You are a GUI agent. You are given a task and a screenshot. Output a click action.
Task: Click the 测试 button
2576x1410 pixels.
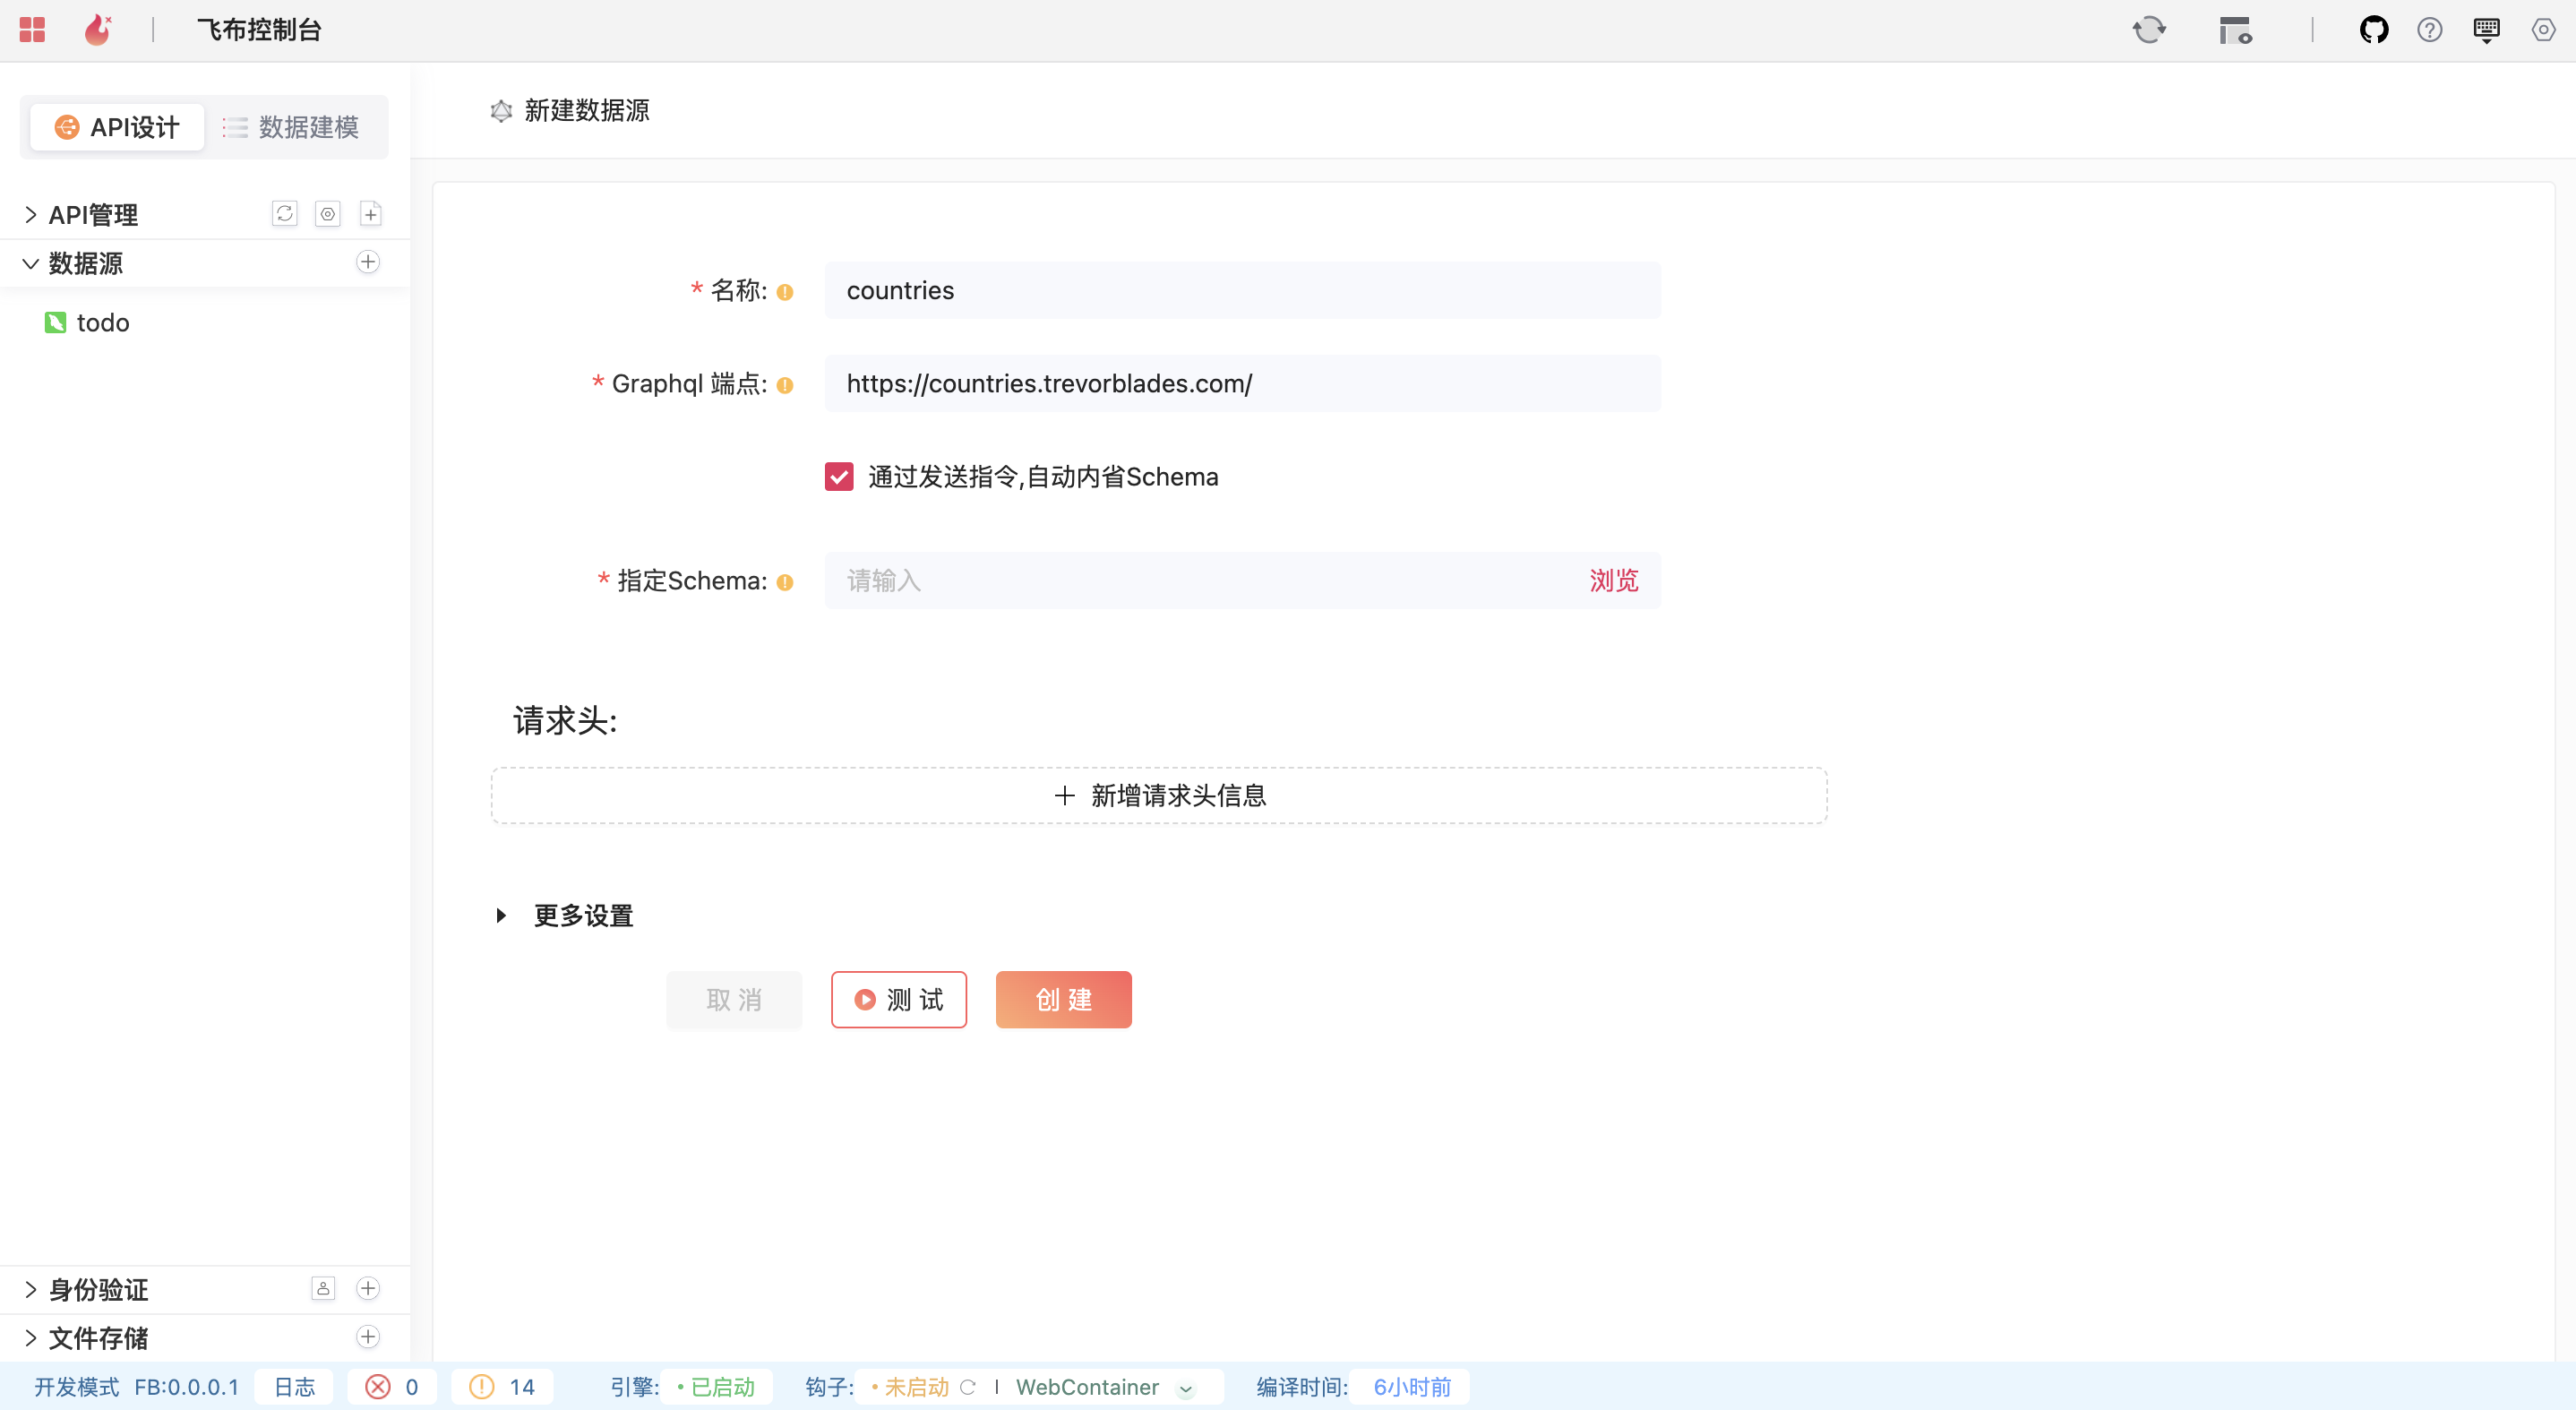(898, 999)
